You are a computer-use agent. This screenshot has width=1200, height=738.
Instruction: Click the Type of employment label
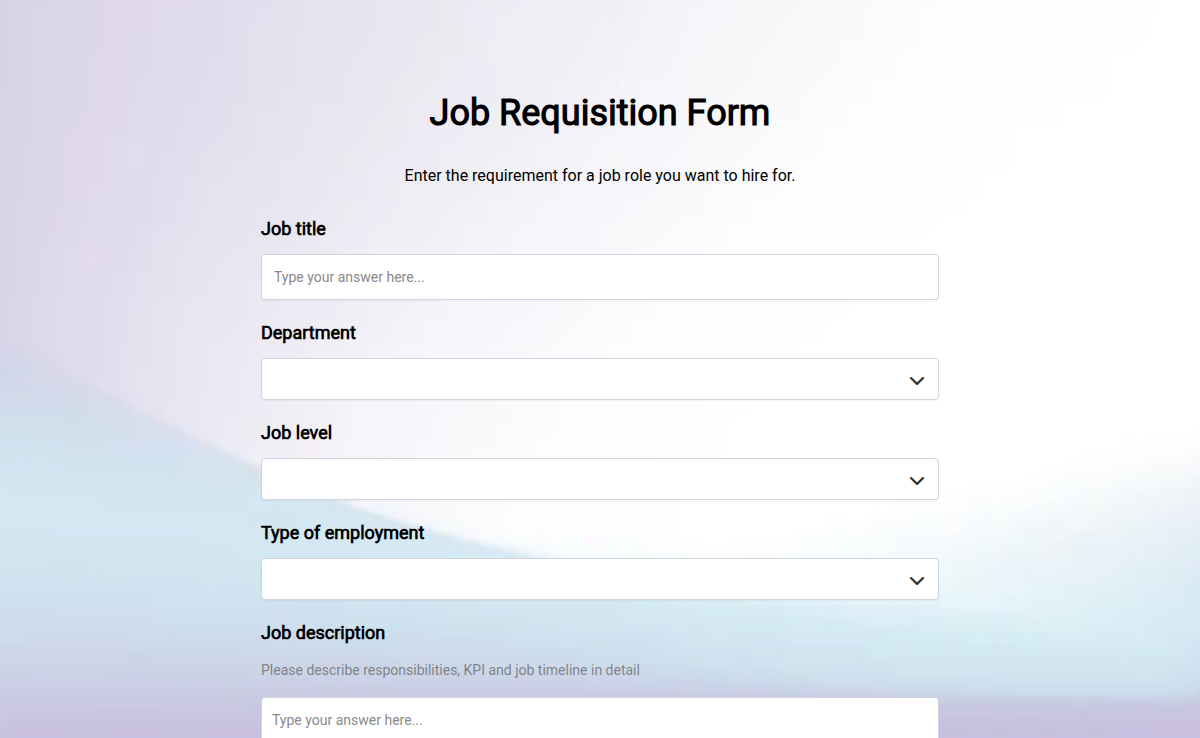coord(342,533)
